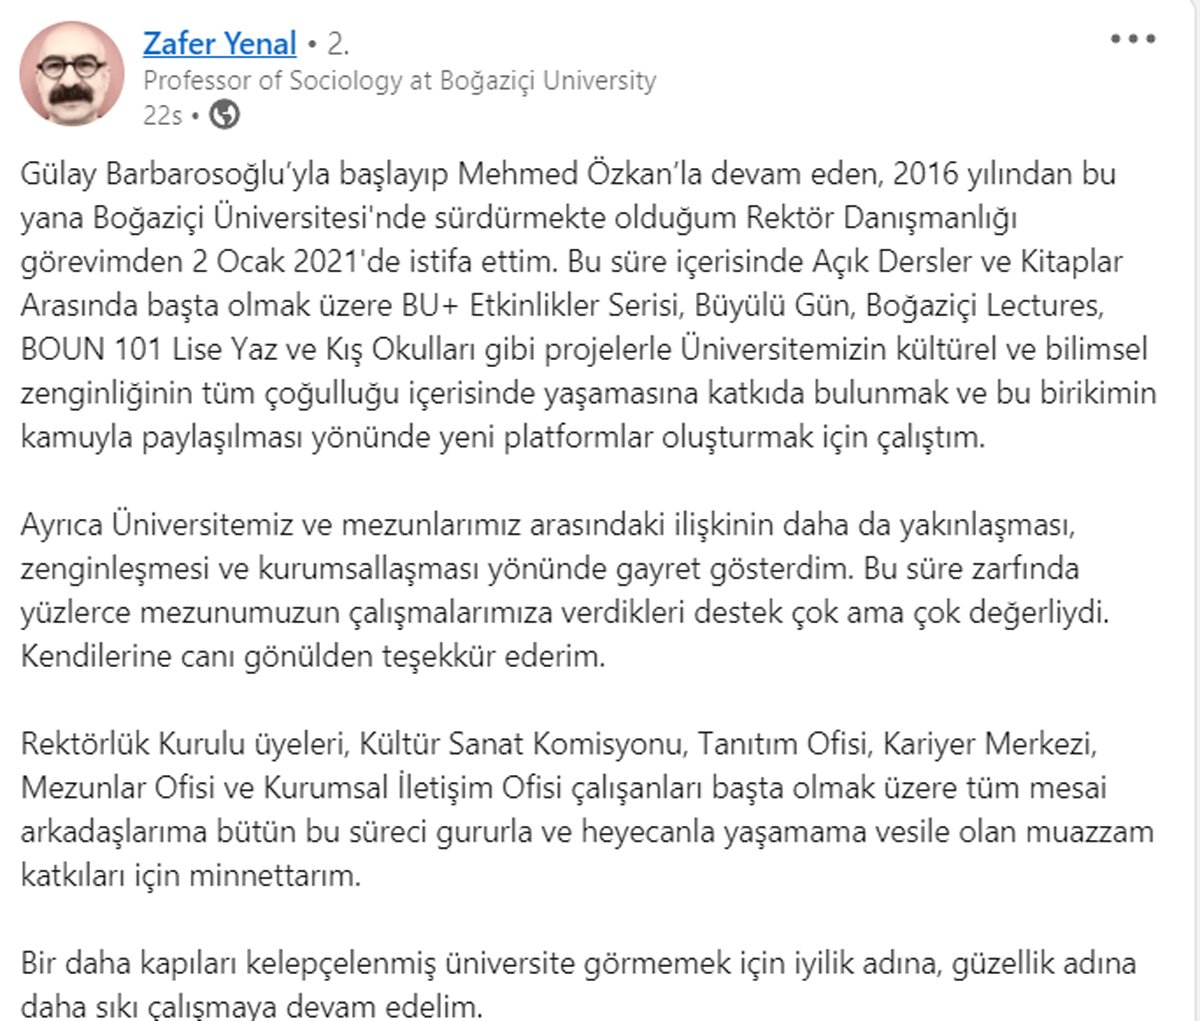Viewport: 1200px width, 1021px height.
Task: Click the globe public visibility icon
Action: [225, 116]
